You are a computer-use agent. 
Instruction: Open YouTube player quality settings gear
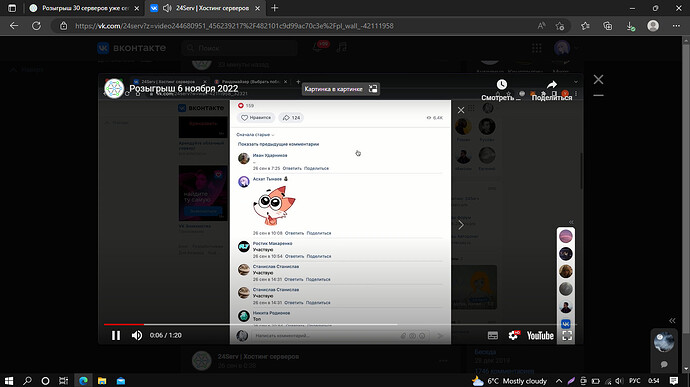514,335
